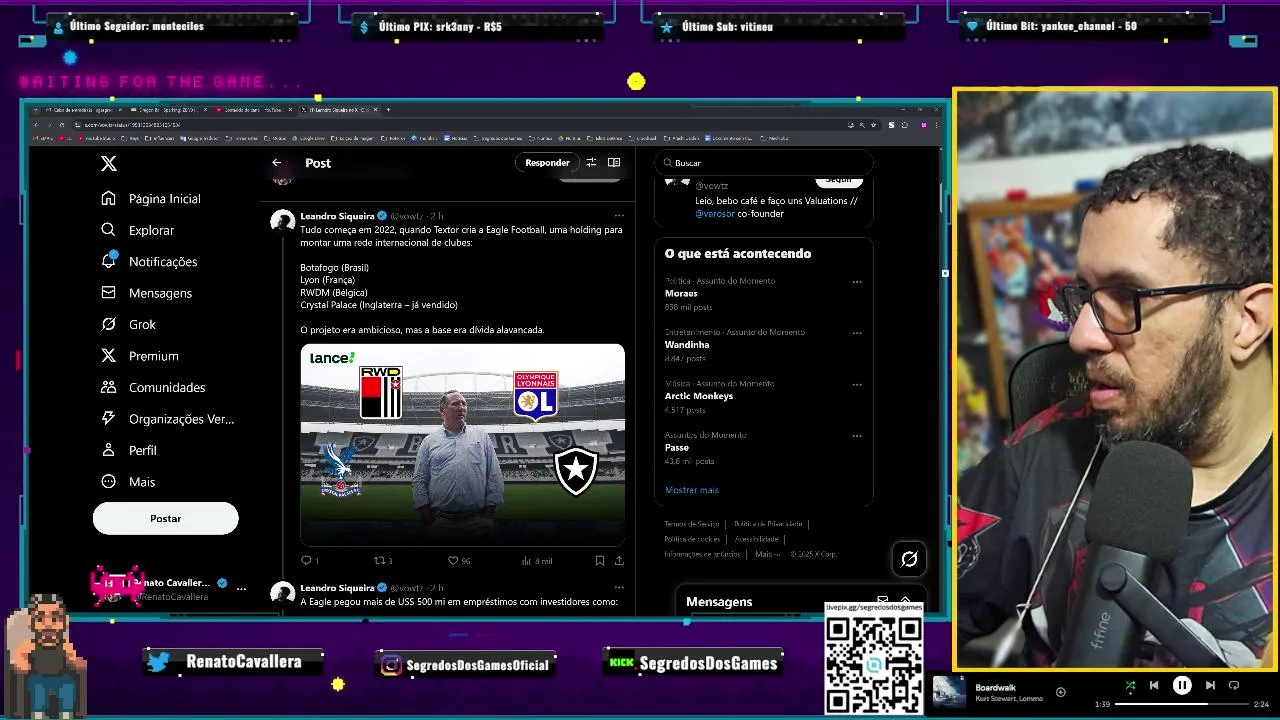Open a new browser tab with plus
This screenshot has width=1280, height=720.
[388, 110]
